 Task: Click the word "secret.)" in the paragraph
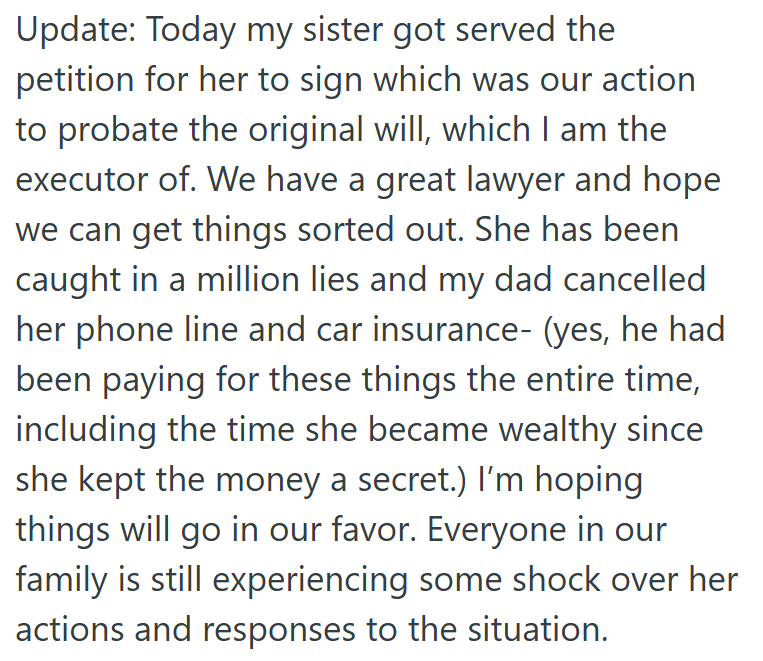(412, 481)
